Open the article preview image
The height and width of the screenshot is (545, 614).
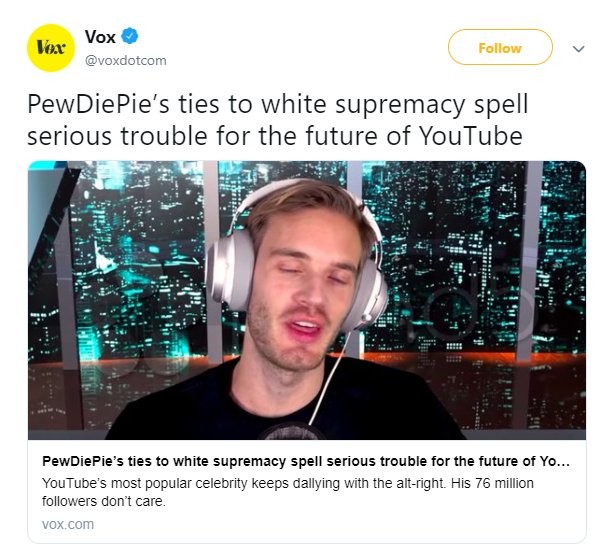pos(307,300)
